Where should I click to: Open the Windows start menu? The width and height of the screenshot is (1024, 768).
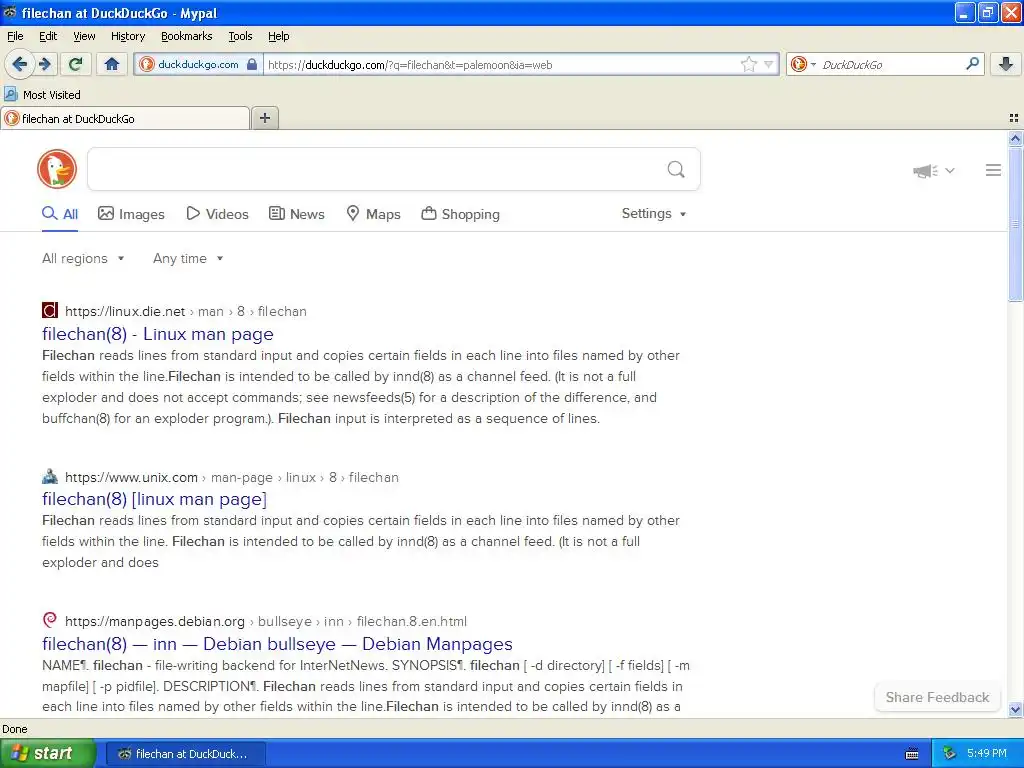(x=48, y=753)
